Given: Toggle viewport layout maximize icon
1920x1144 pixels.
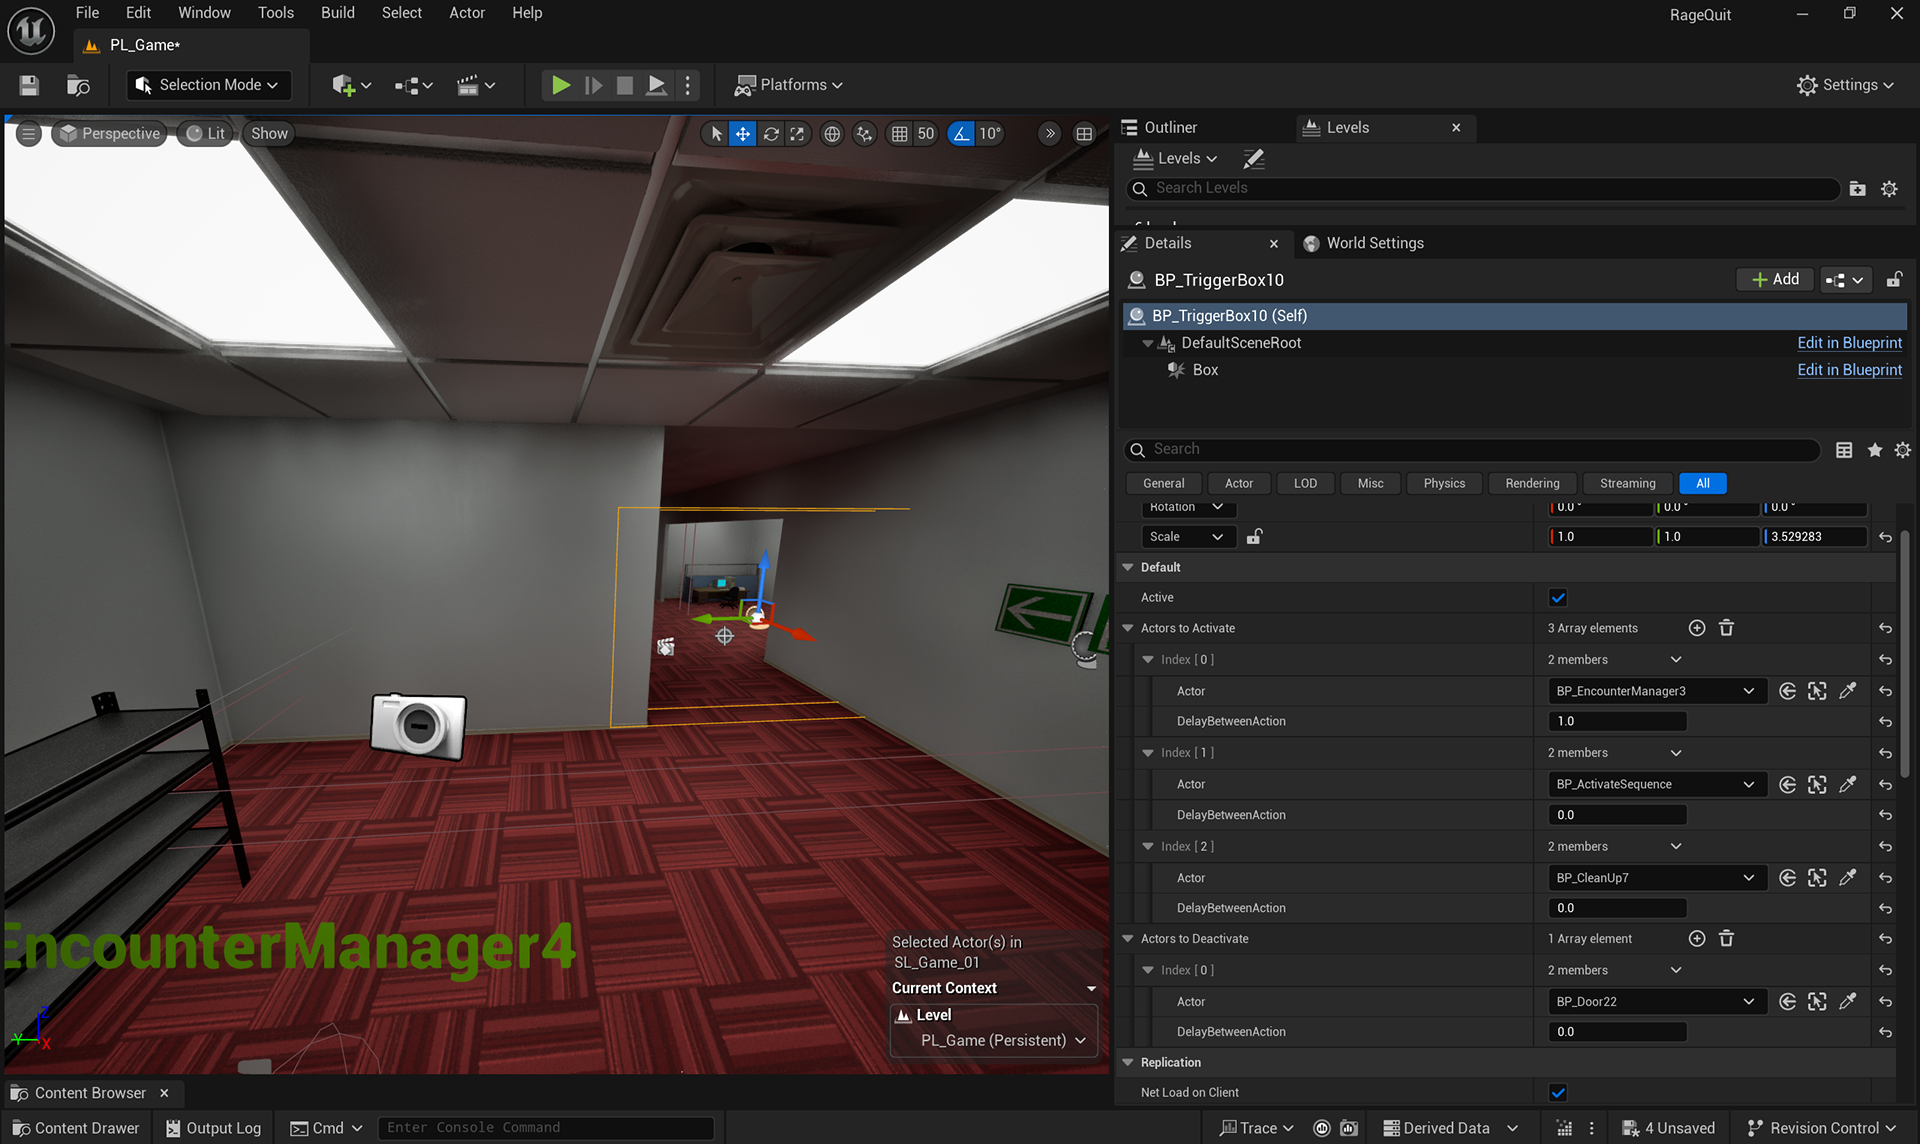Looking at the screenshot, I should tap(1084, 133).
